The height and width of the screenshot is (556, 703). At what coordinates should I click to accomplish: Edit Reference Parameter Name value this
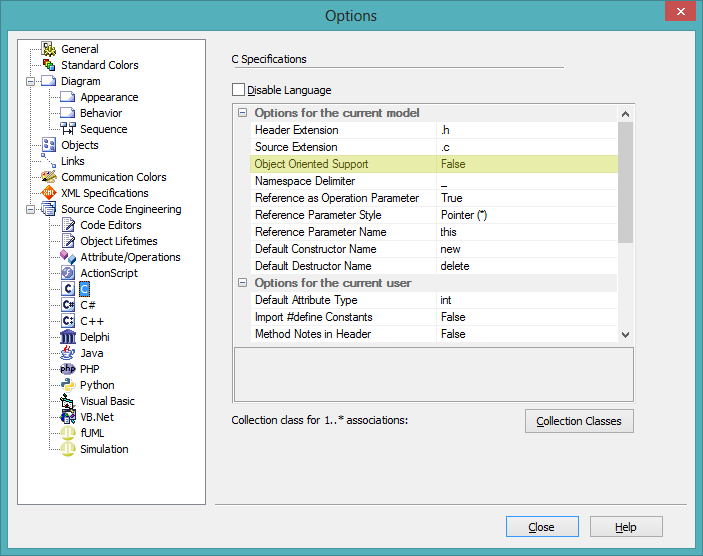(x=527, y=232)
